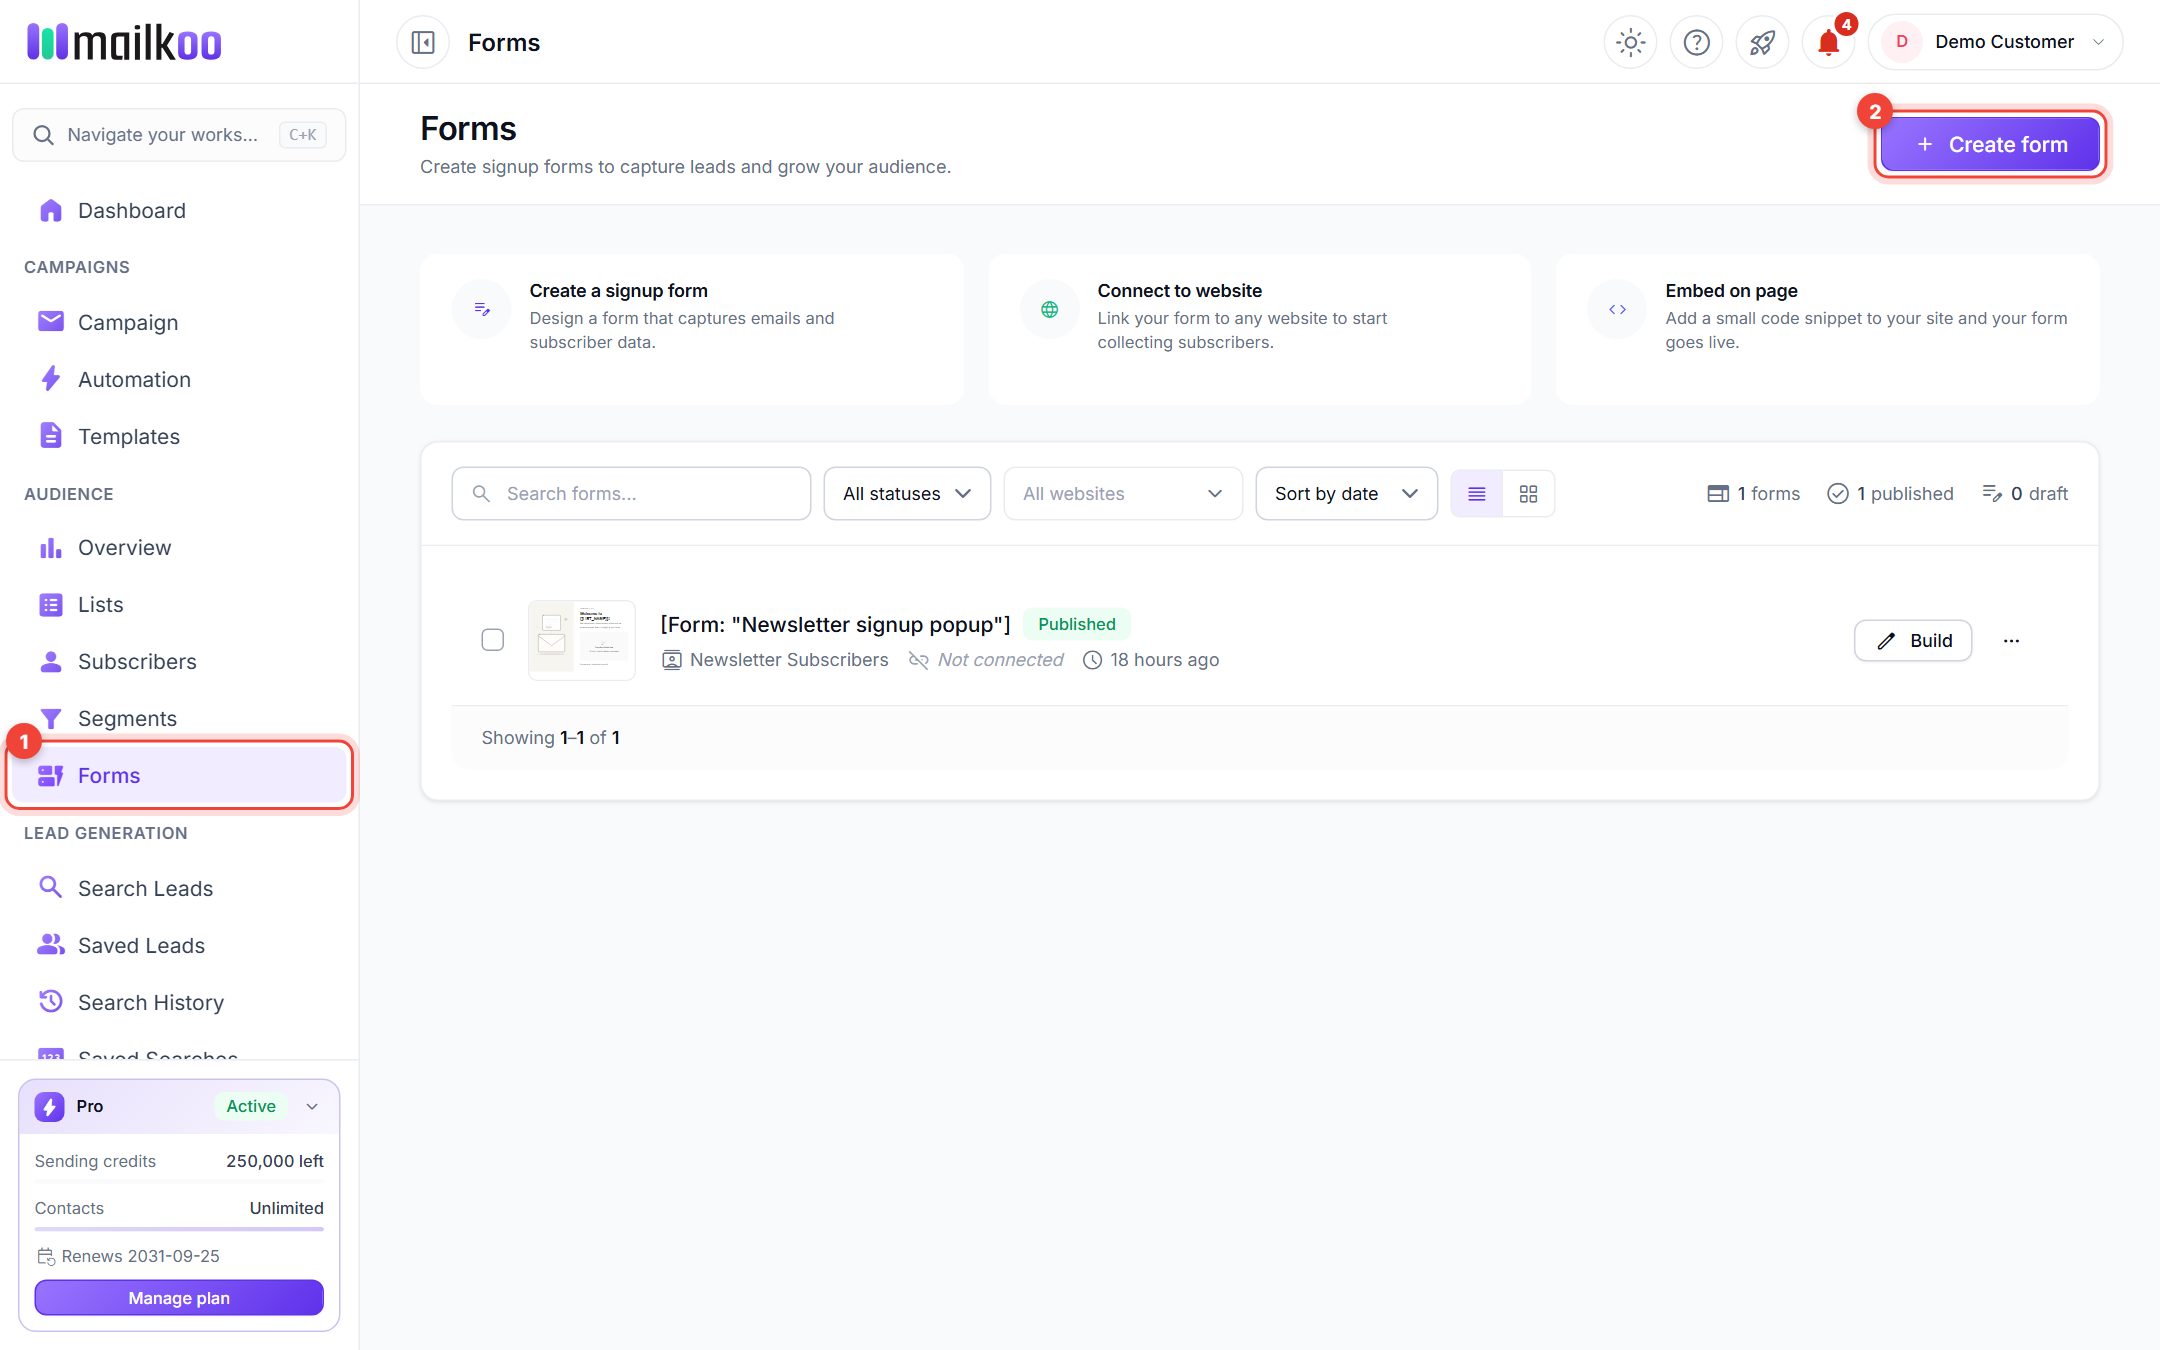2160x1350 pixels.
Task: Toggle the sidebar collapse icon
Action: [423, 42]
